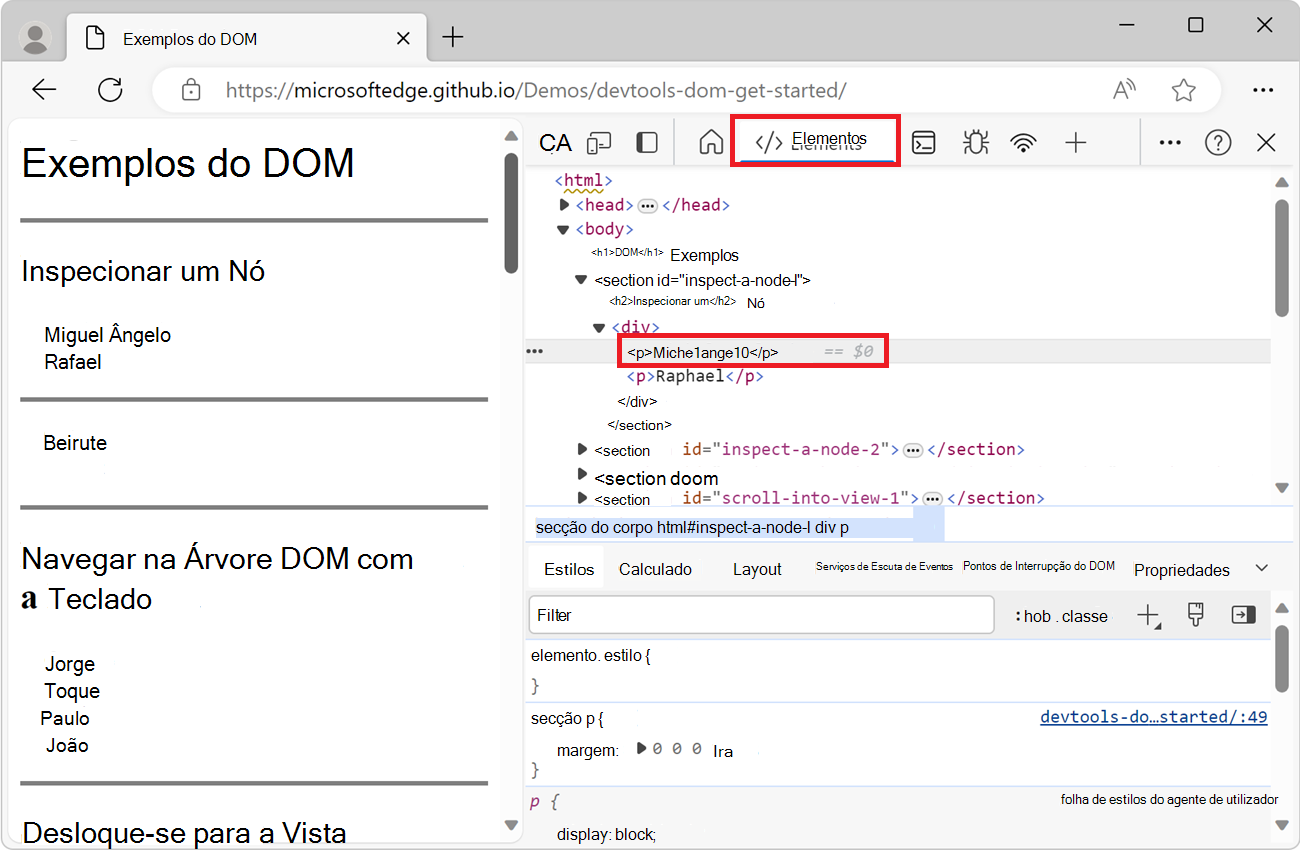
Task: Open the devtools-do…started/:49 stylesheet link
Action: pyautogui.click(x=1153, y=717)
